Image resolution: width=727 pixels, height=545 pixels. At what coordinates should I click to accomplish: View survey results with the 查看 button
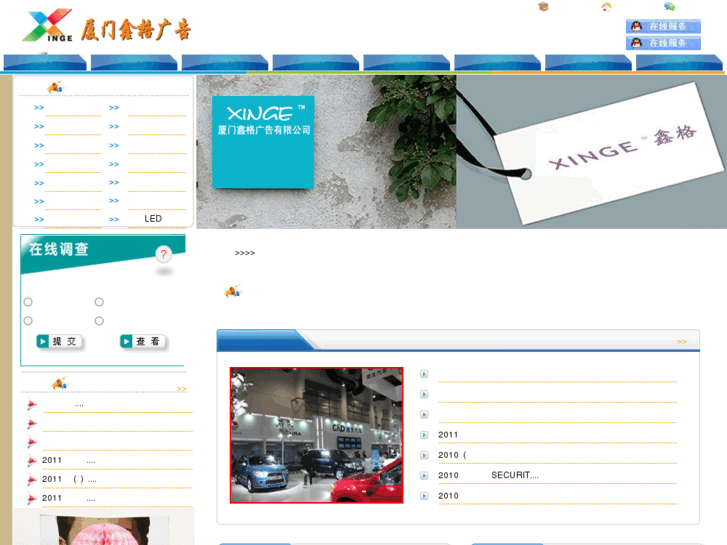(143, 342)
